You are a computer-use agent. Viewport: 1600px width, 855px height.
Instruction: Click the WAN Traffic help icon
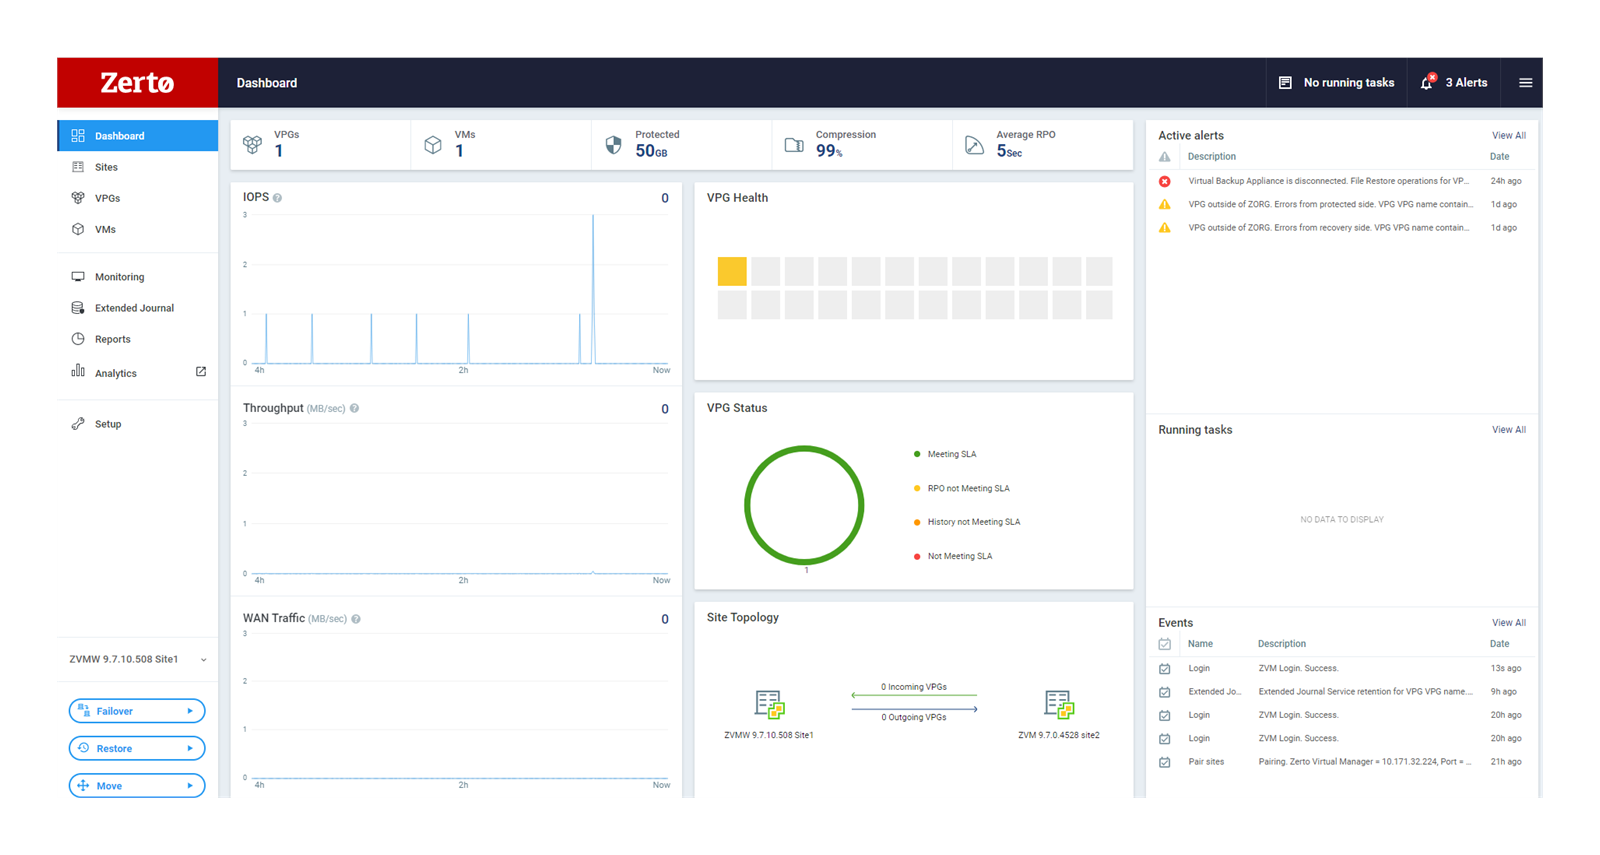356,619
